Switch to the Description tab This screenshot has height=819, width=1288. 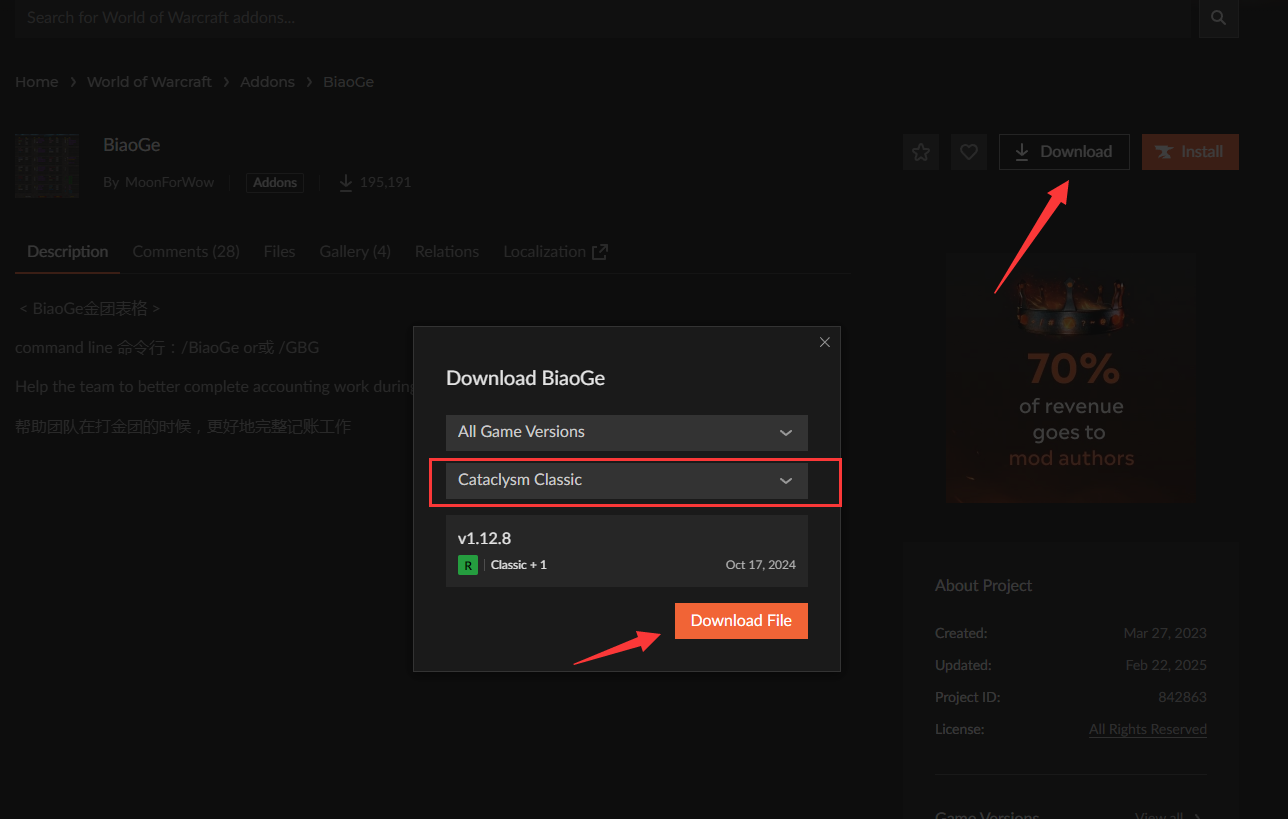click(68, 252)
